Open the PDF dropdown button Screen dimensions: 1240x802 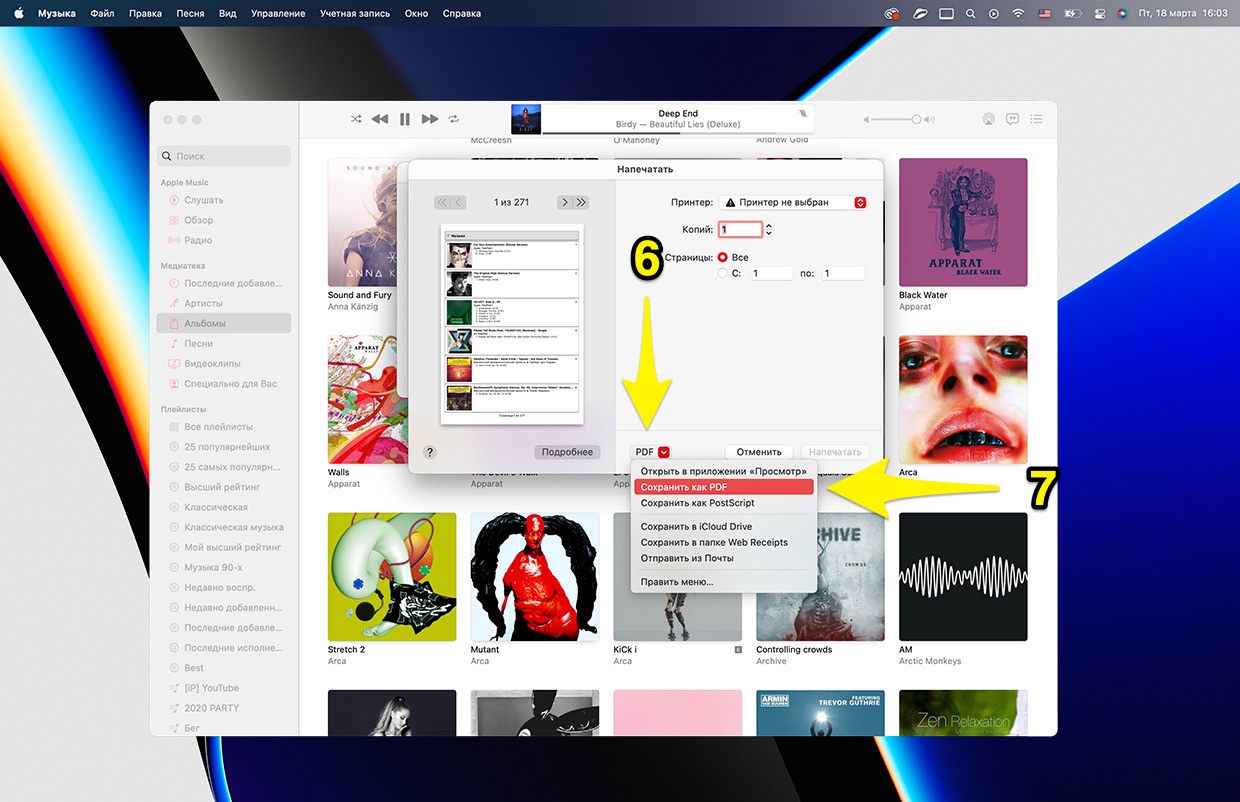653,452
